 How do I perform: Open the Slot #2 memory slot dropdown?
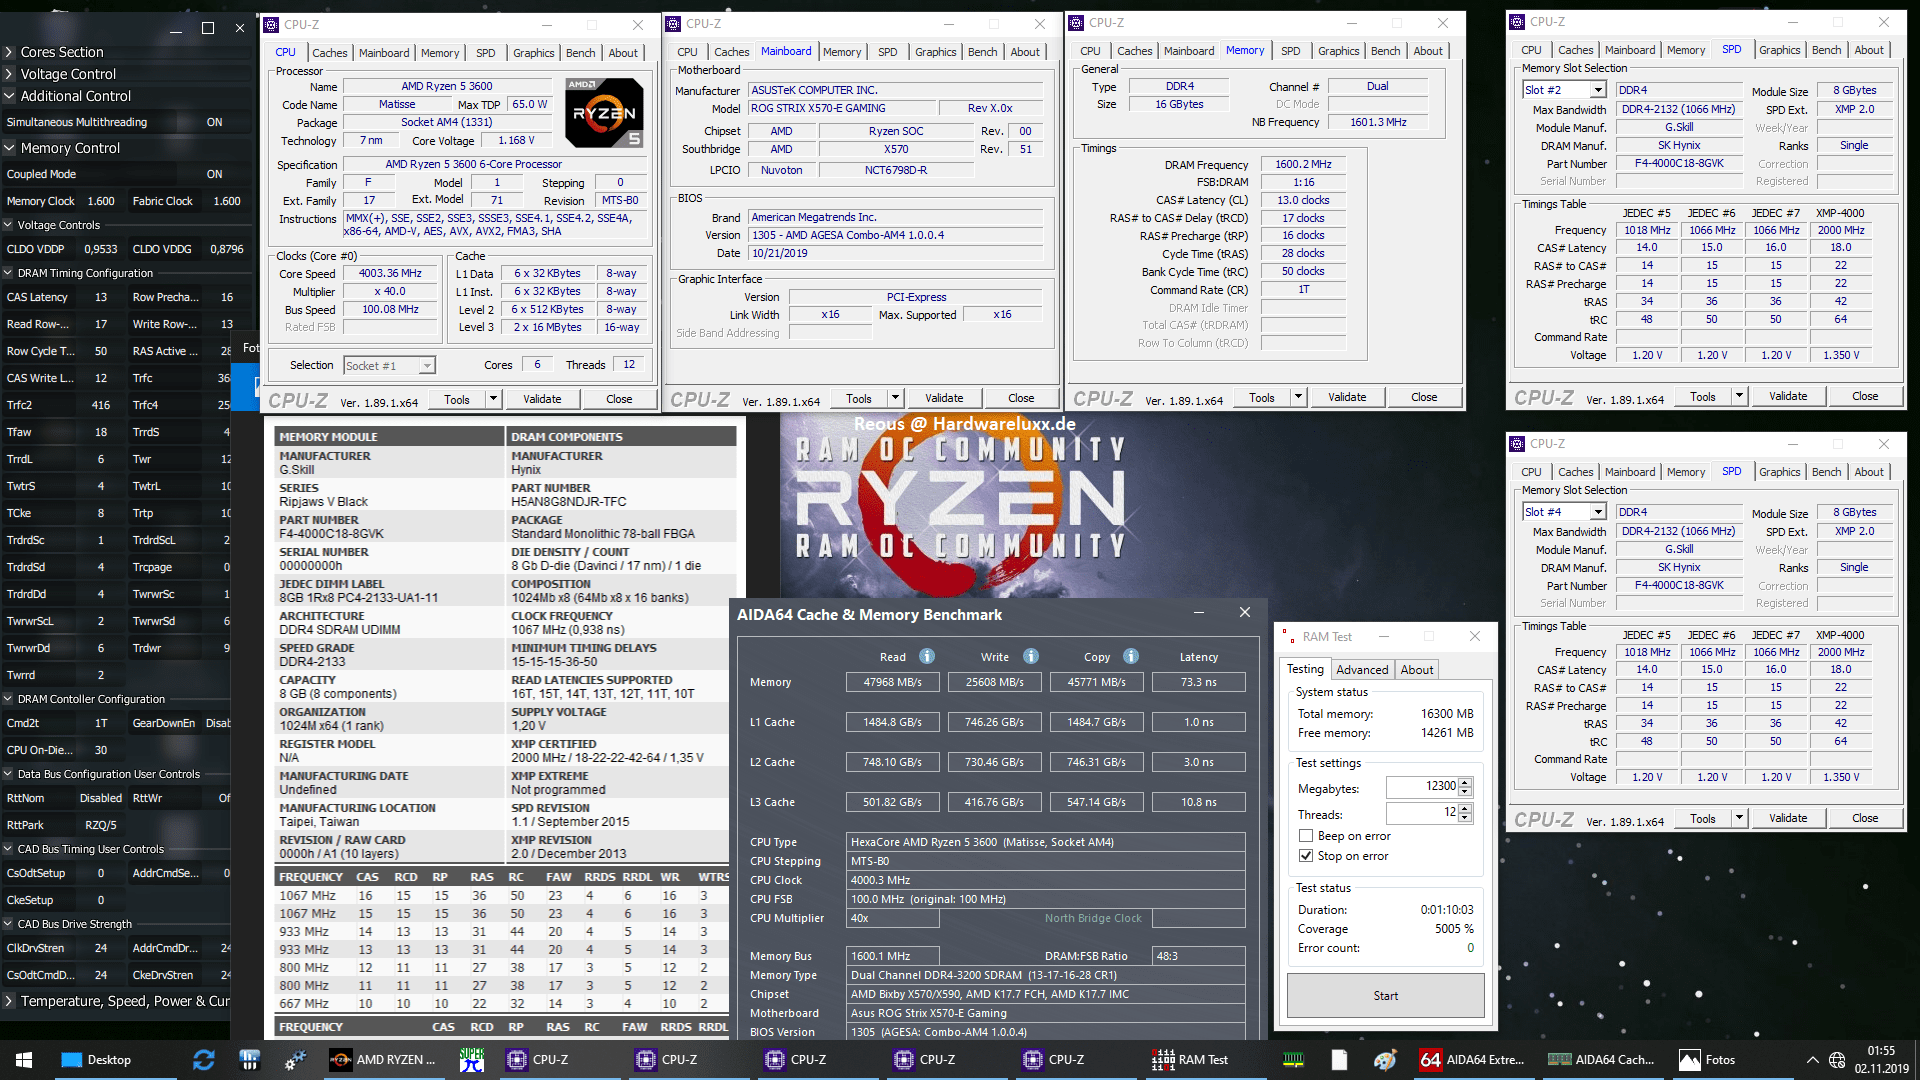[x=1598, y=90]
